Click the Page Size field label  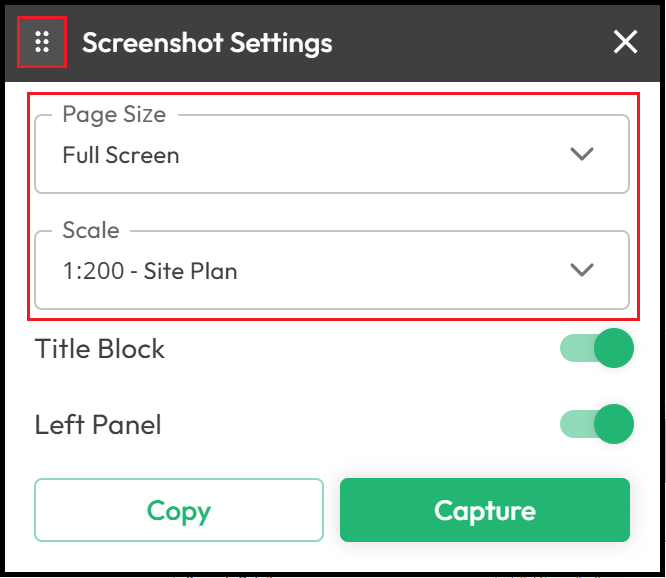(x=114, y=114)
